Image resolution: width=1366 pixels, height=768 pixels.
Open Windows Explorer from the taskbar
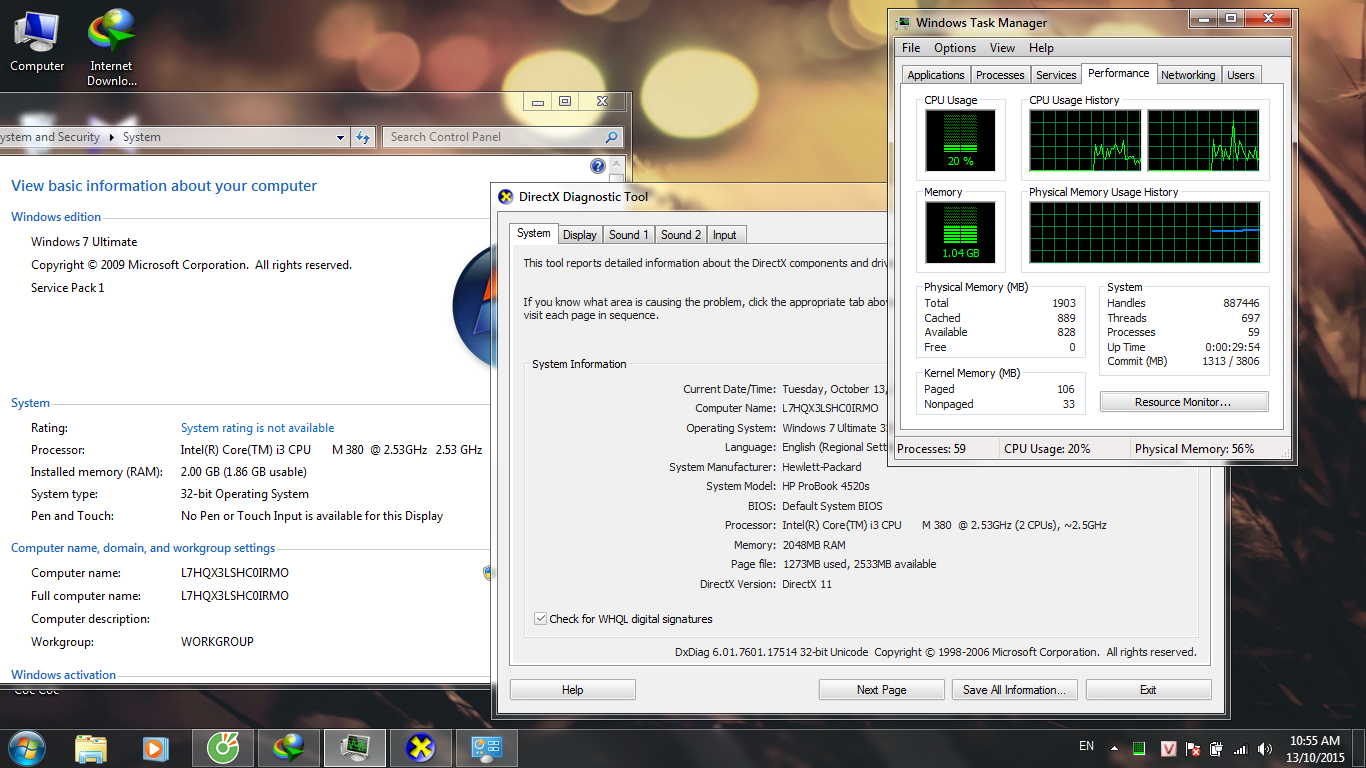tap(91, 748)
